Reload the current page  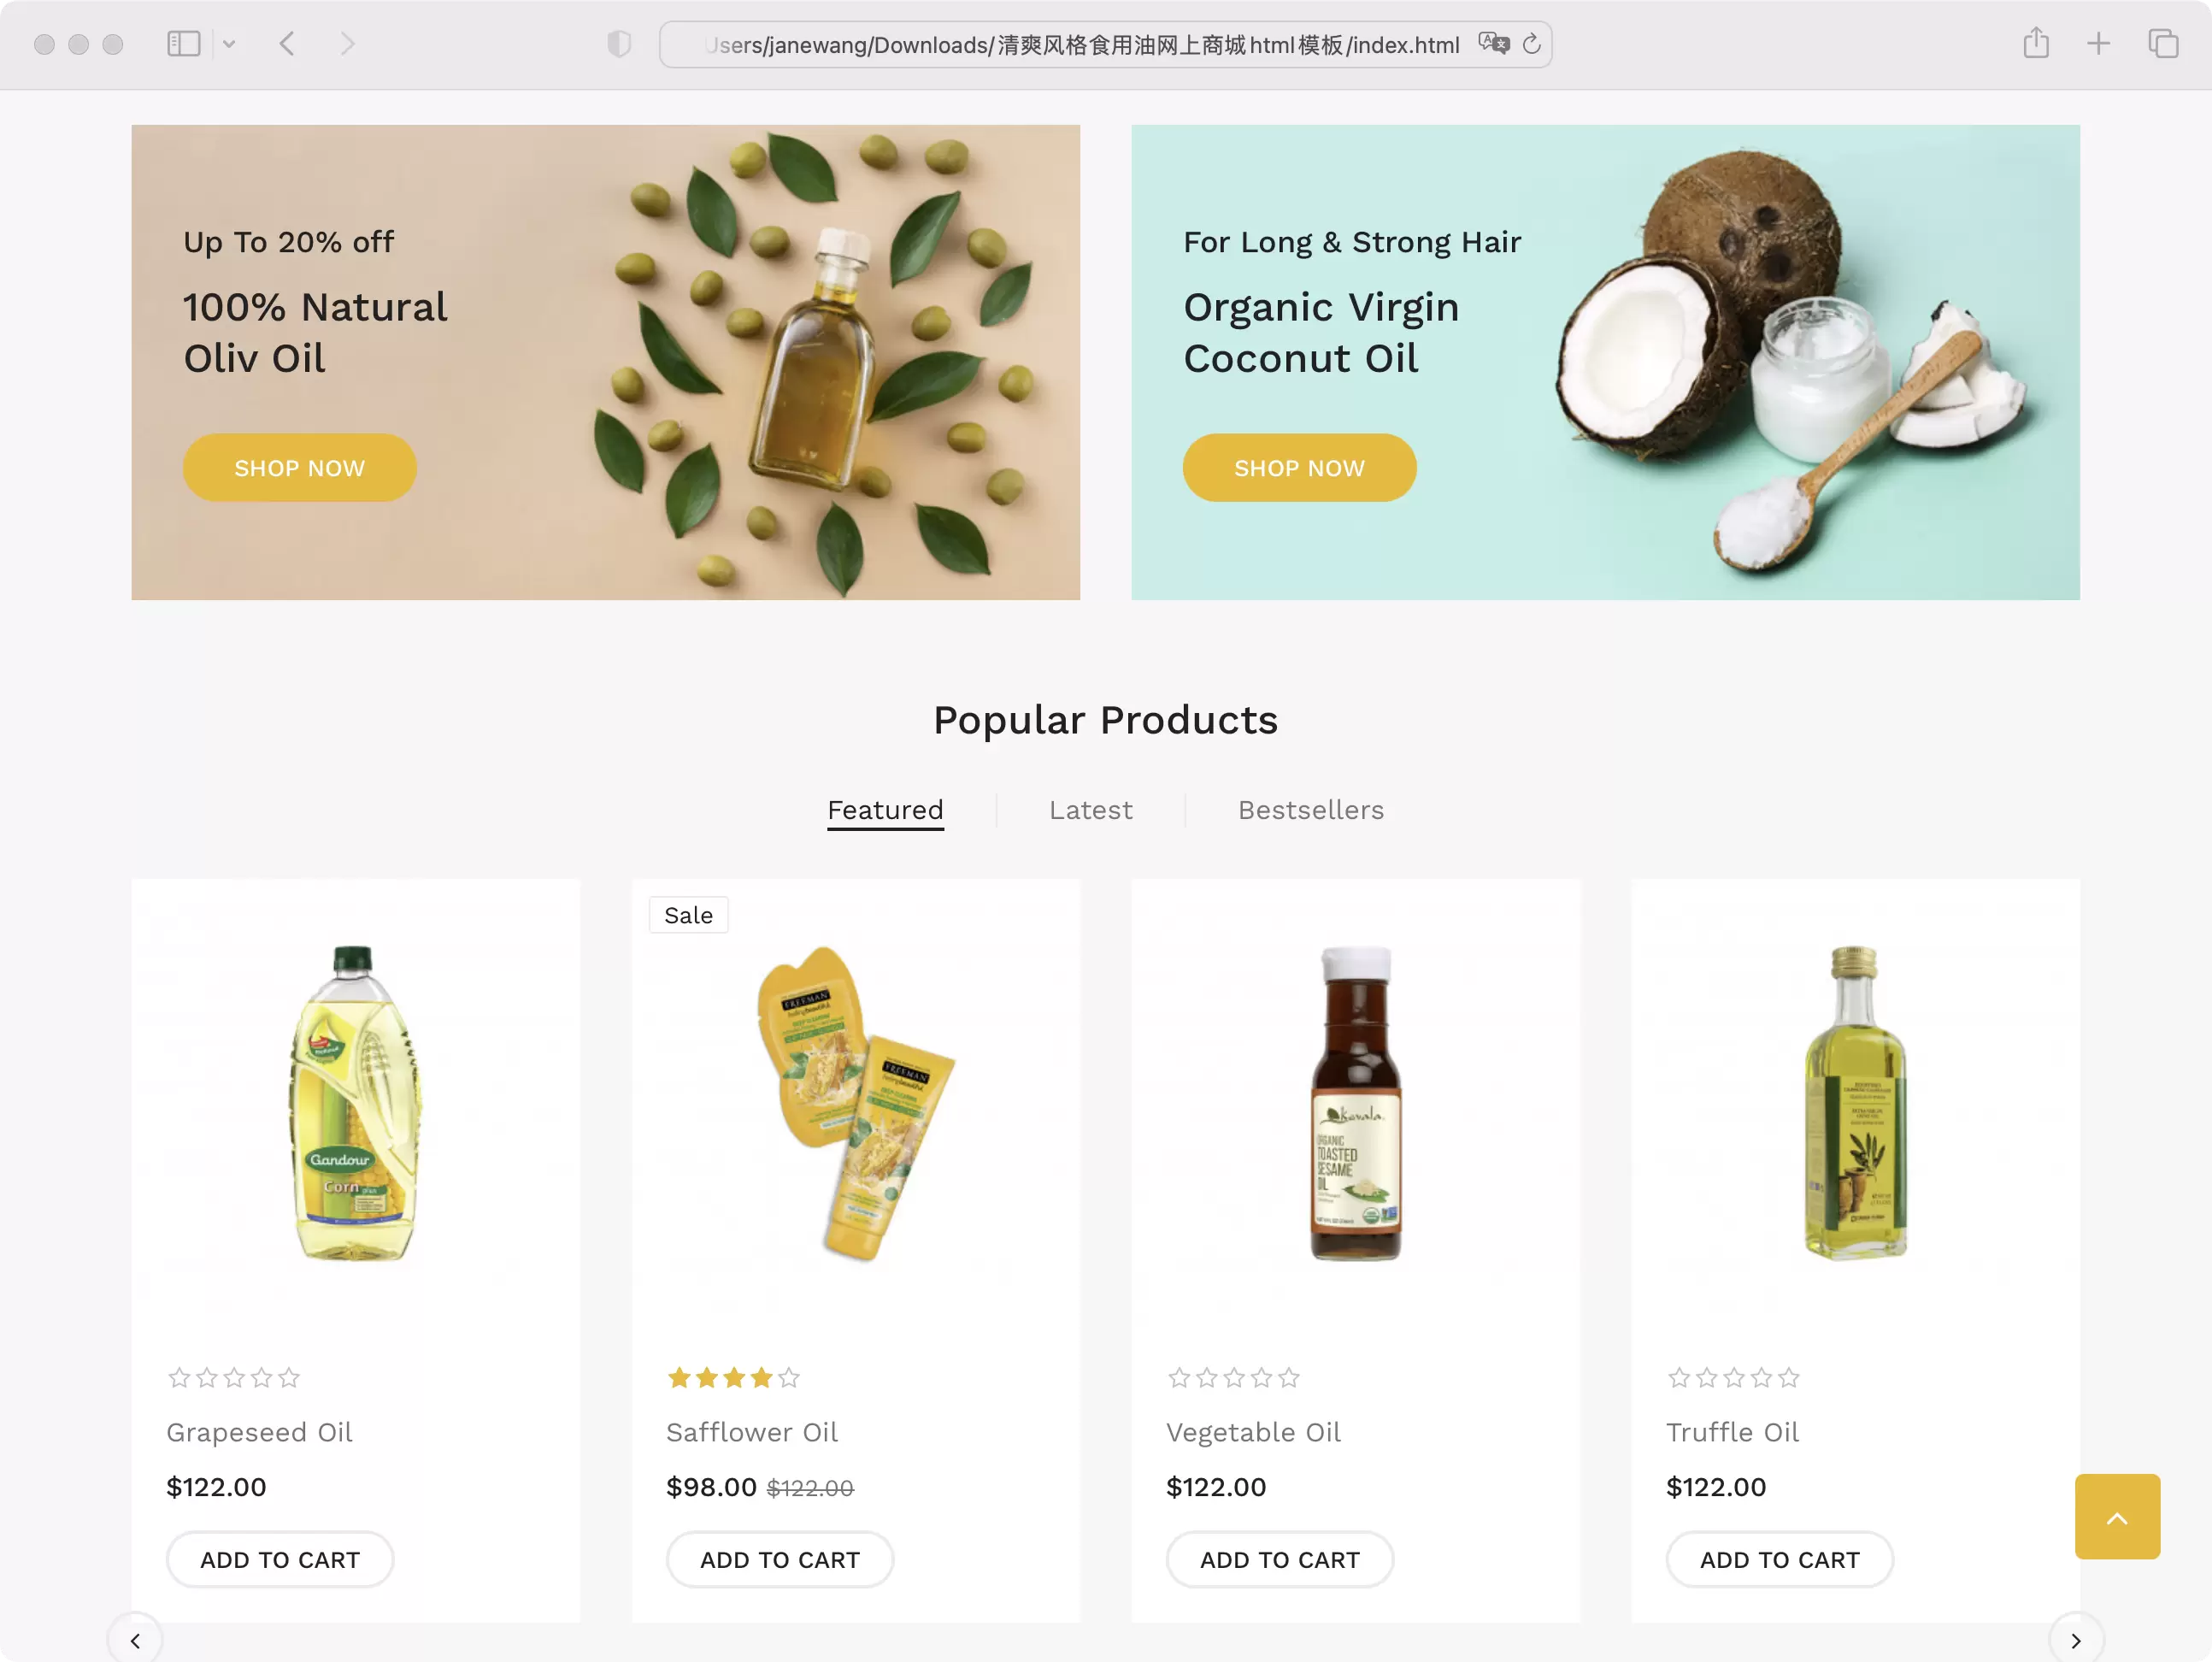1531,44
